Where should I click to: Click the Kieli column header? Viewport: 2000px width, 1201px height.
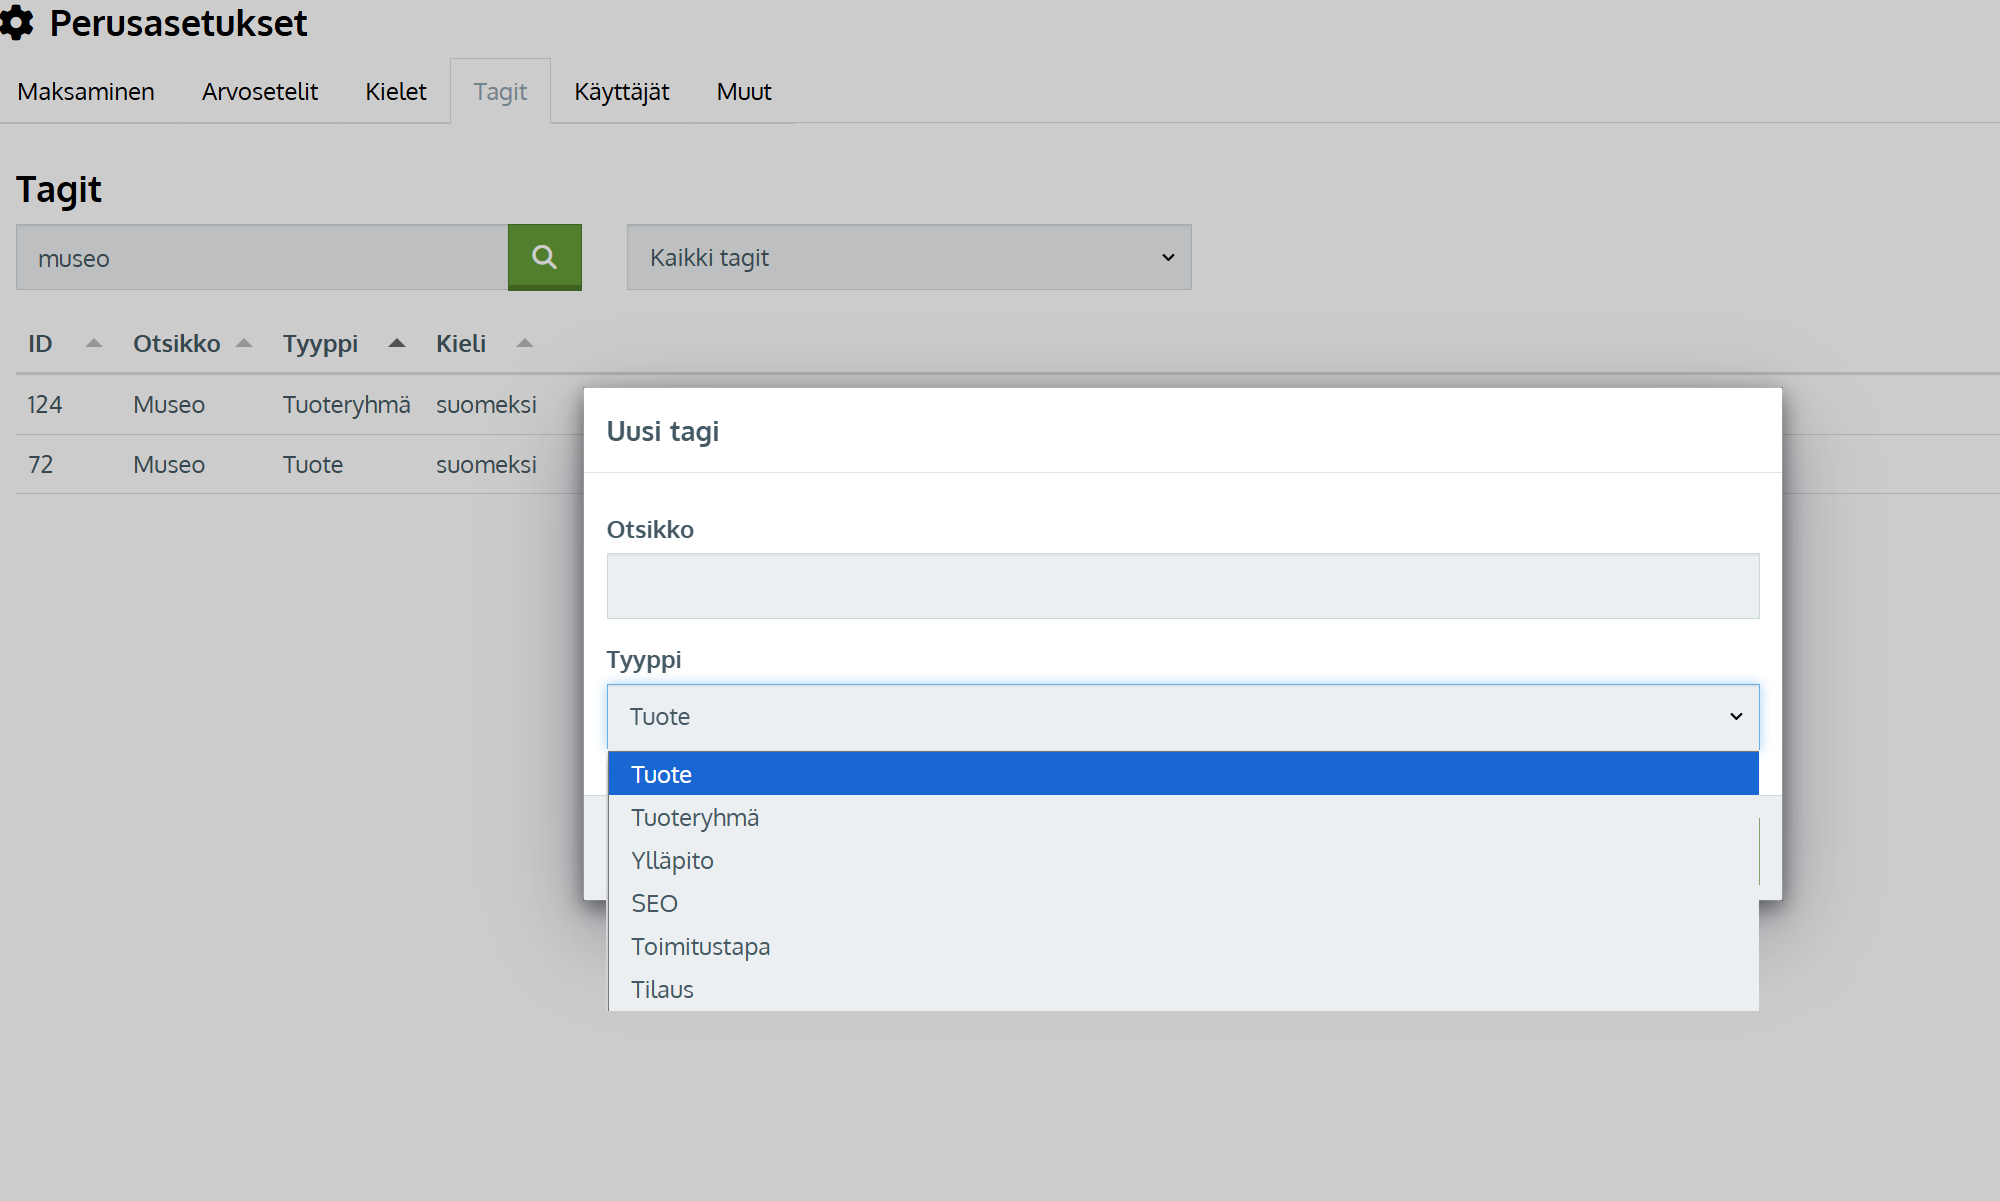[461, 343]
